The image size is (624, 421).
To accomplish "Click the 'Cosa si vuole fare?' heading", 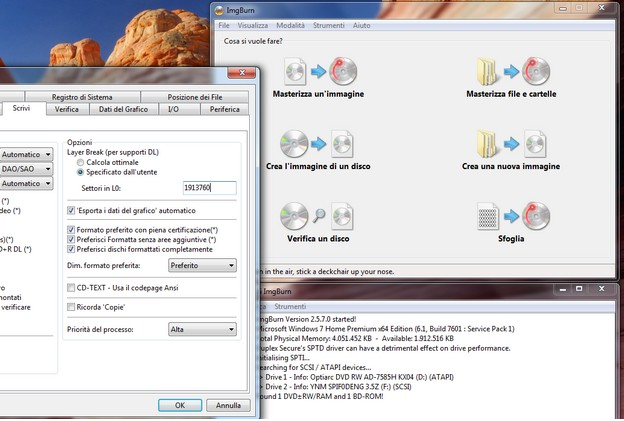I will pyautogui.click(x=253, y=41).
